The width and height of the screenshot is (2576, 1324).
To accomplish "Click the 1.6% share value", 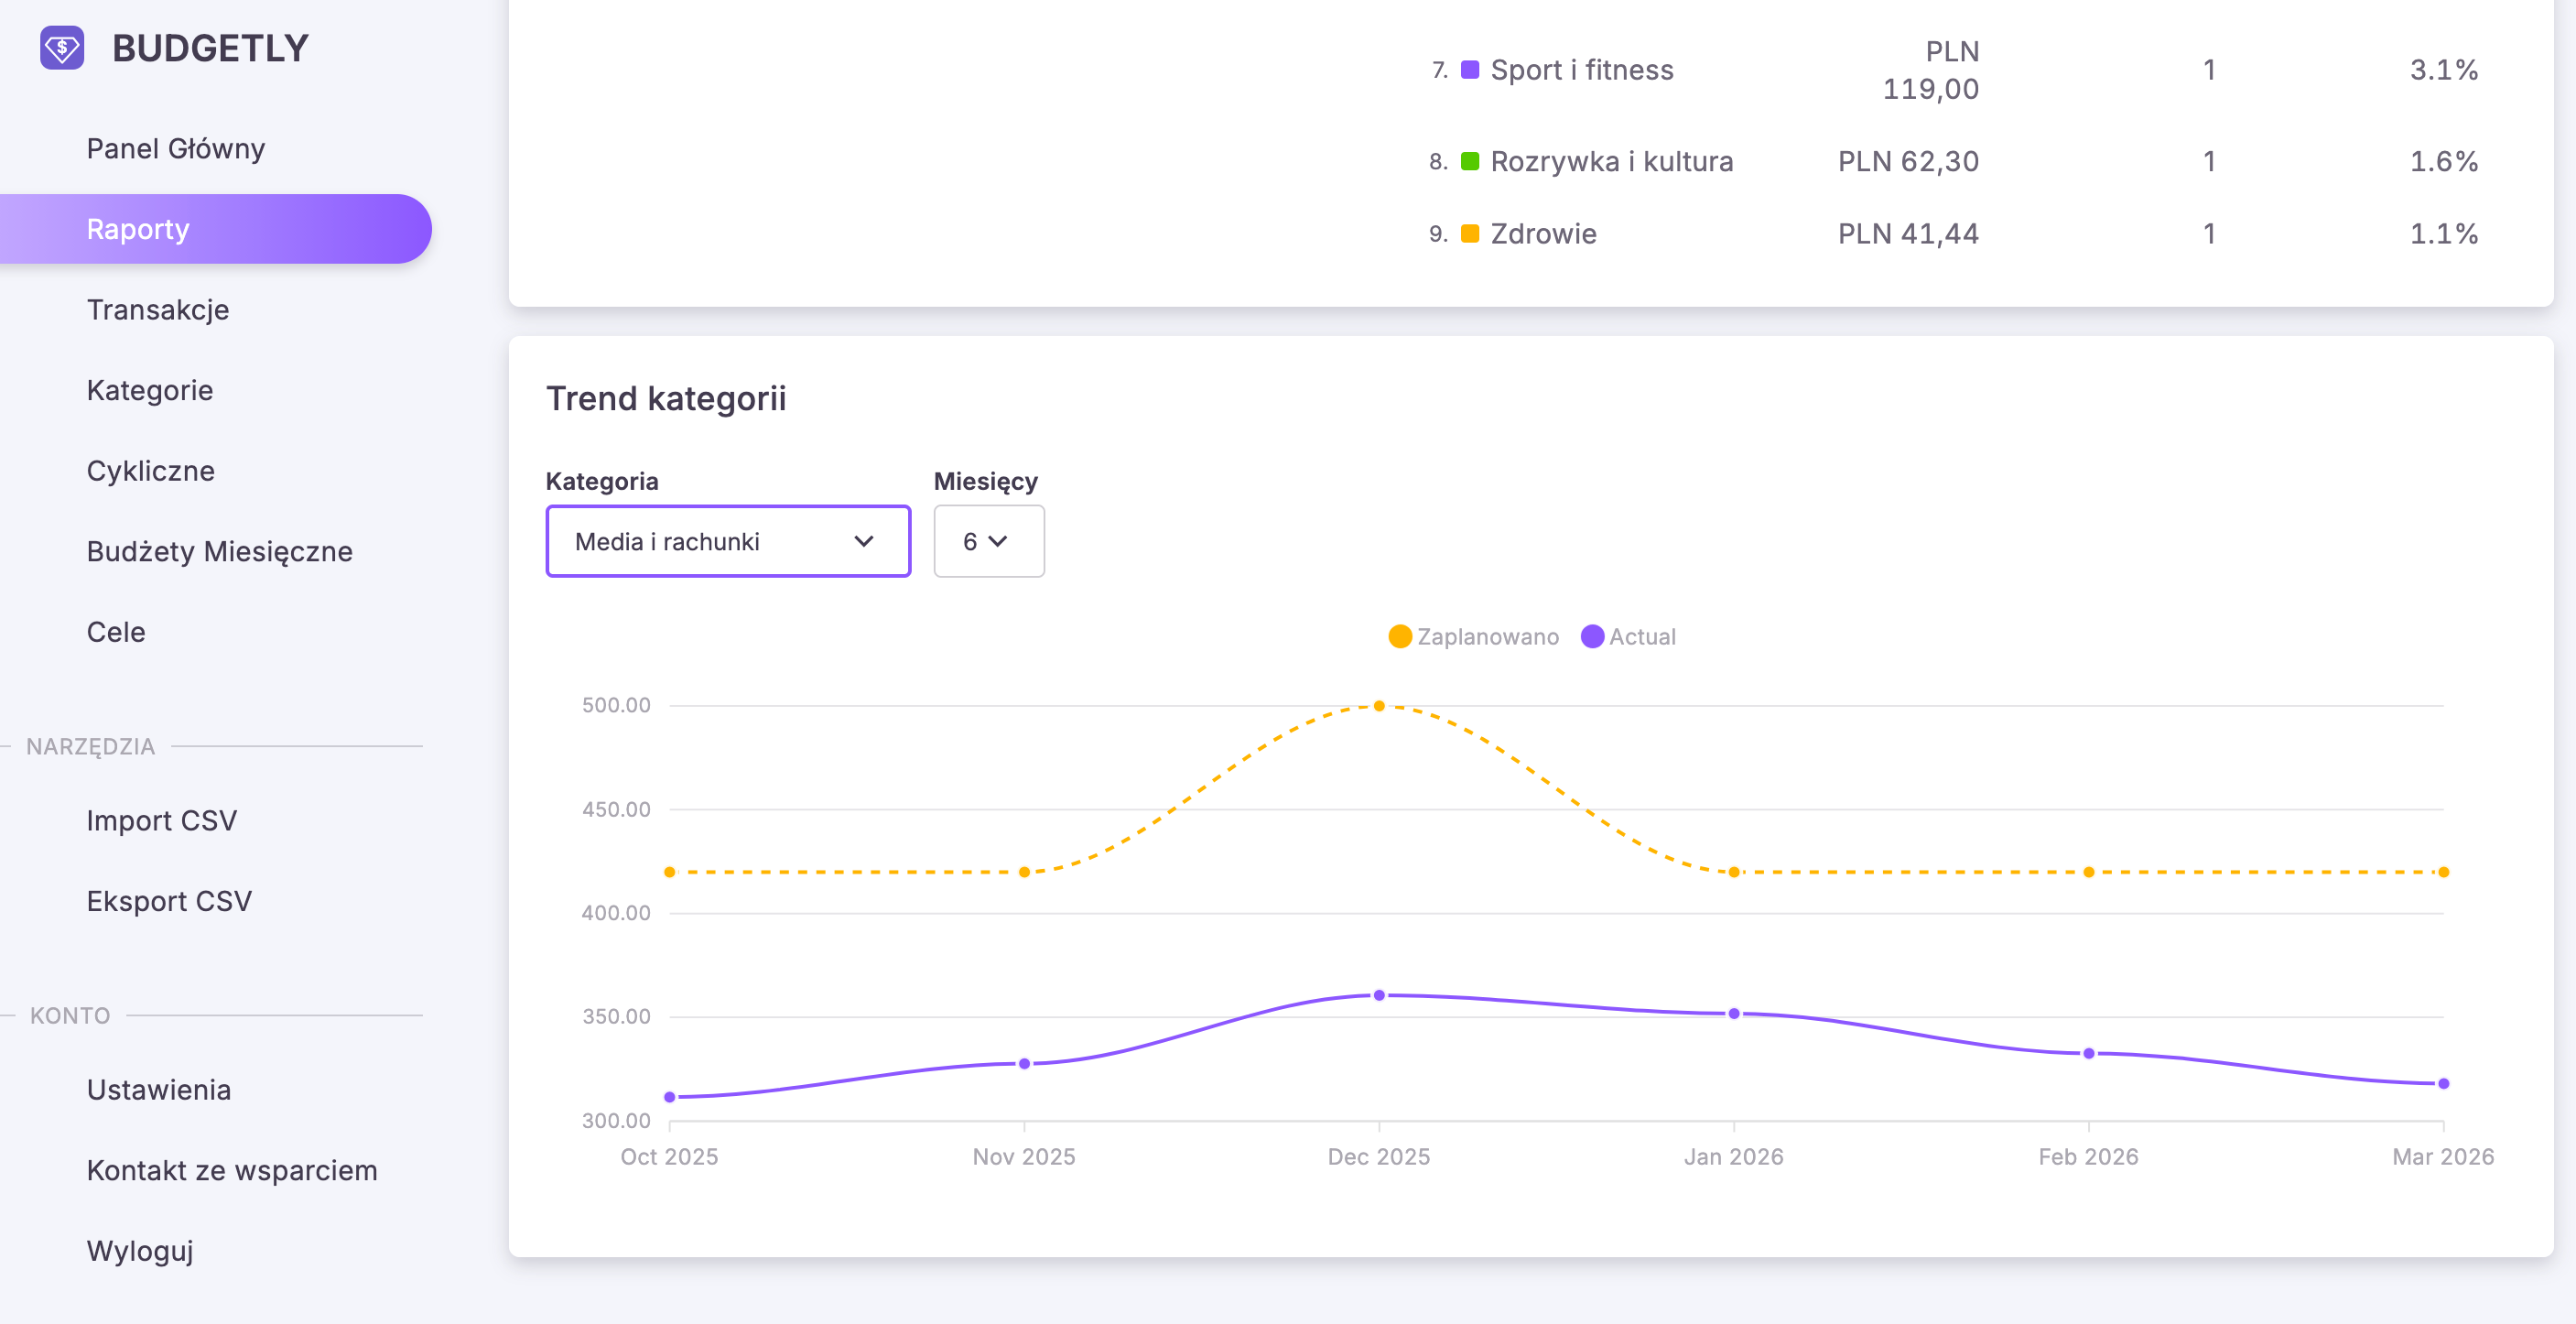I will pyautogui.click(x=2444, y=161).
